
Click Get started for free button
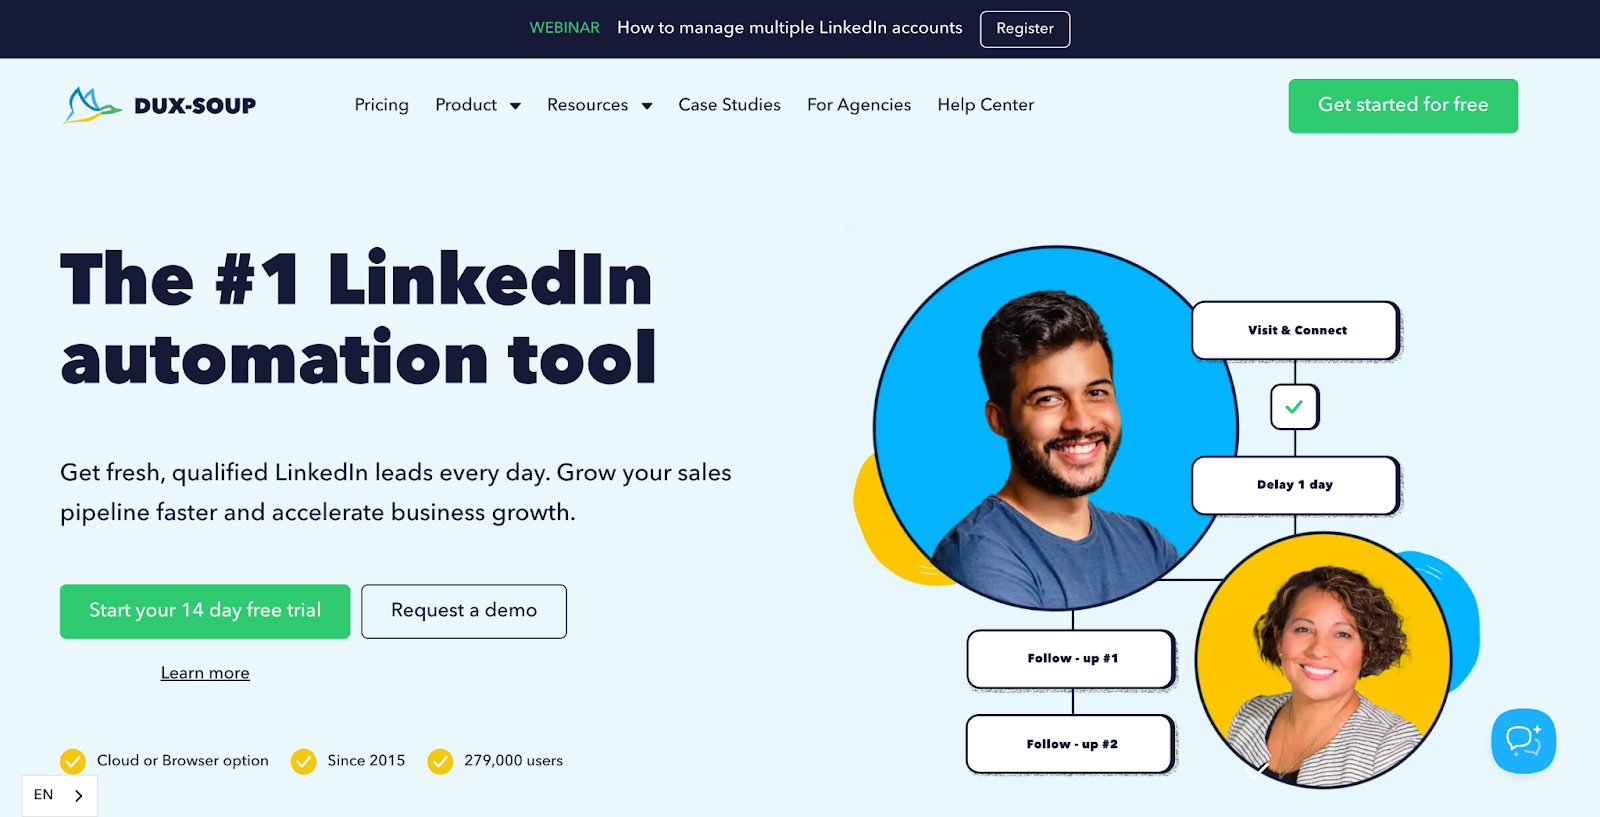pyautogui.click(x=1403, y=105)
